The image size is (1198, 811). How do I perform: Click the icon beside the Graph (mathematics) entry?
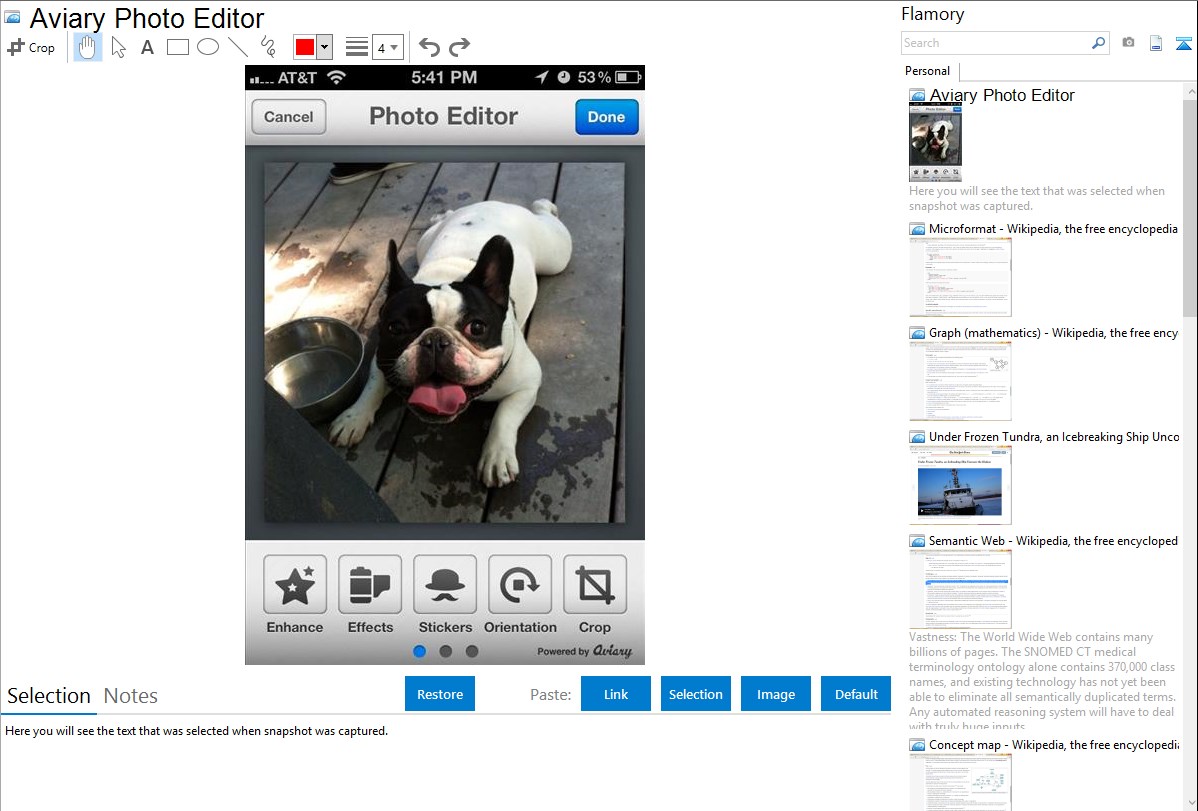tap(918, 333)
